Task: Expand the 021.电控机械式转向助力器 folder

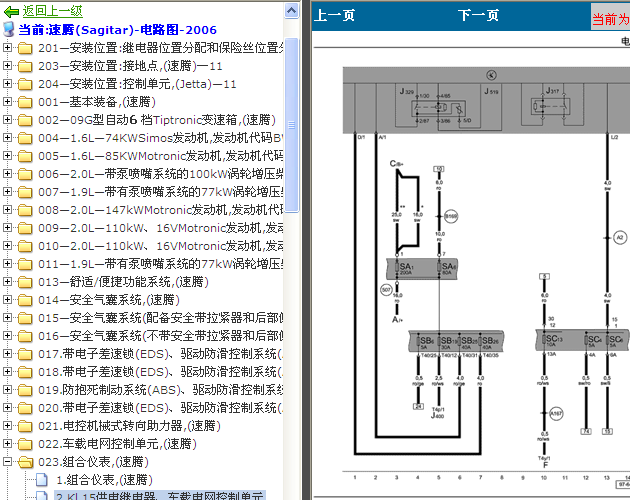Action: coord(7,425)
